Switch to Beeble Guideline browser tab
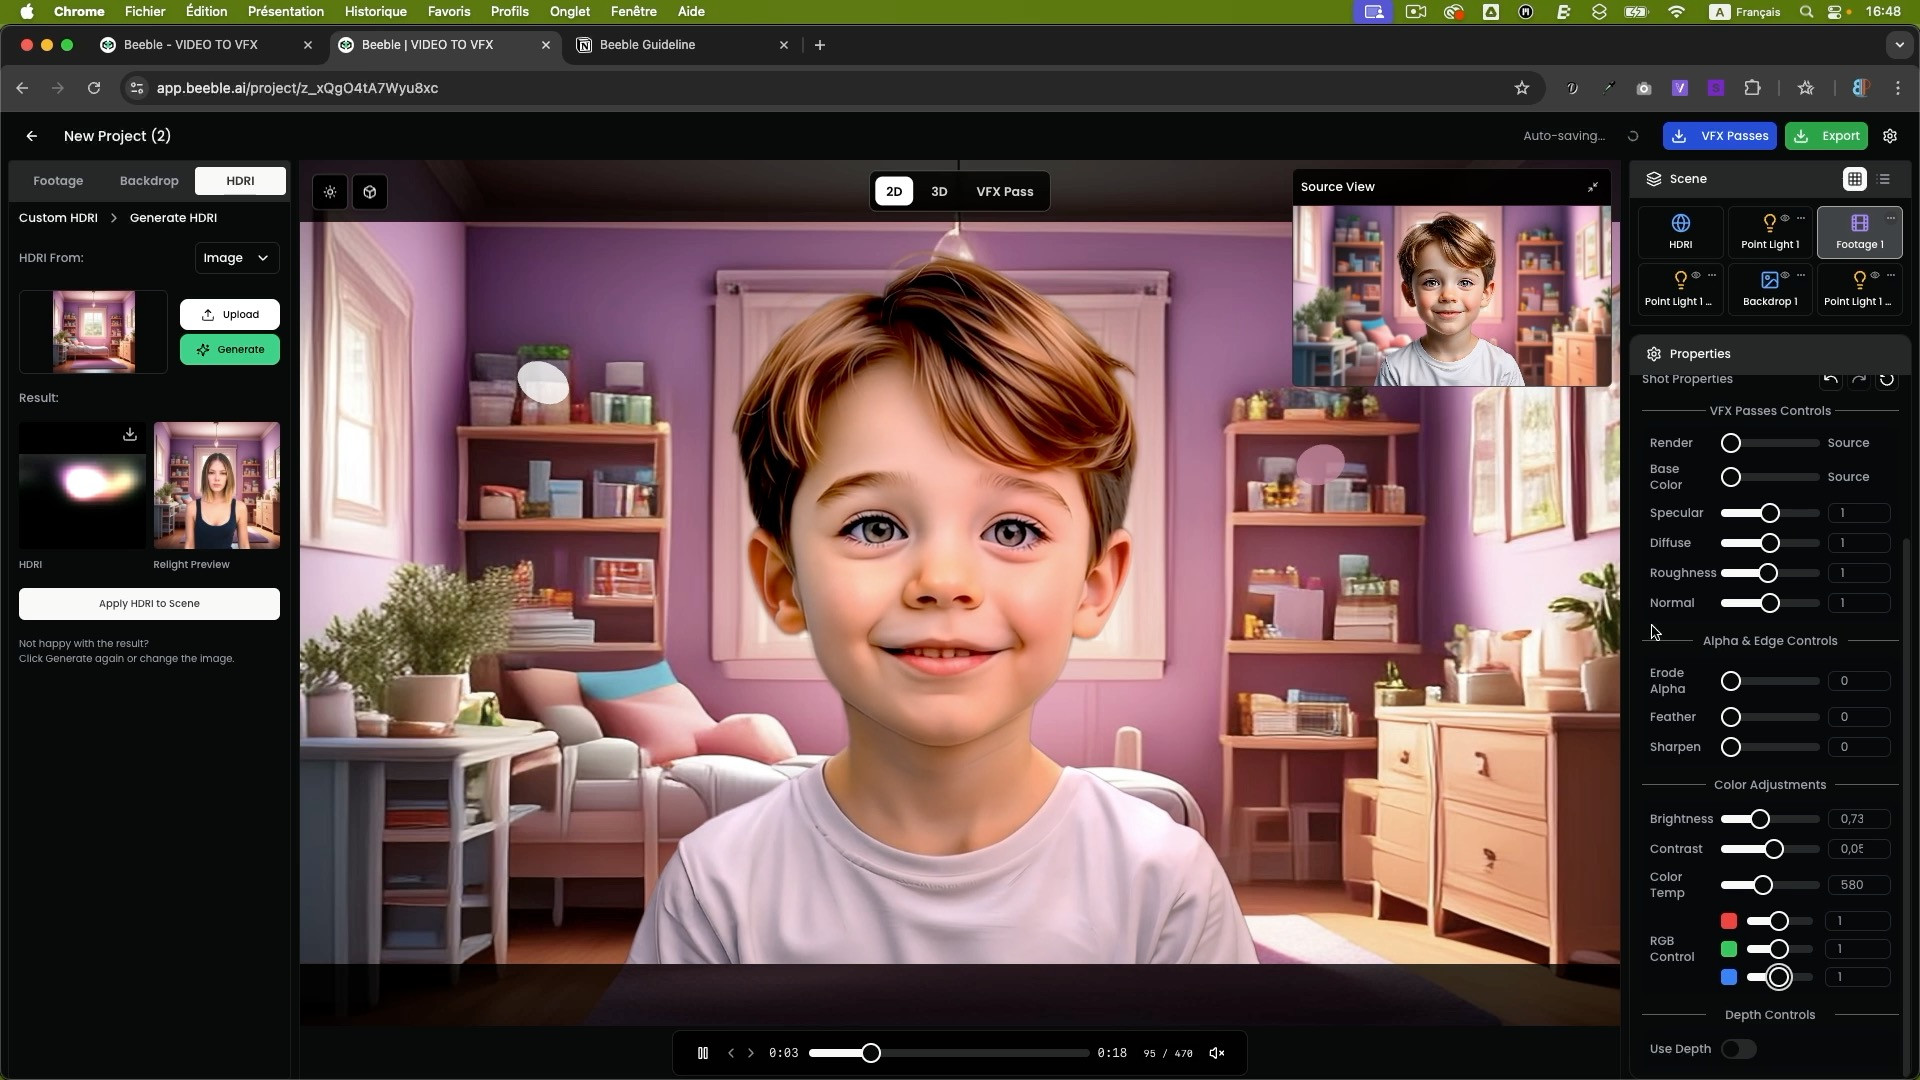The height and width of the screenshot is (1080, 1920). tap(684, 45)
